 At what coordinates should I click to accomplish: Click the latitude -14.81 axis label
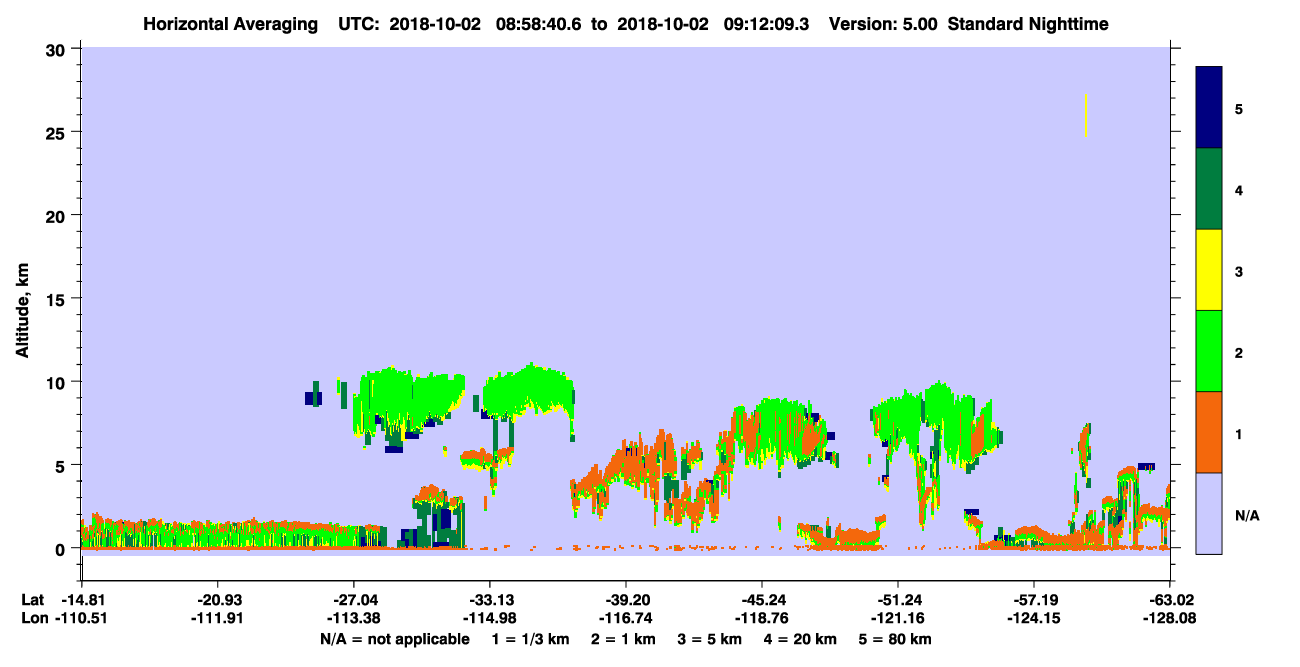[x=82, y=600]
